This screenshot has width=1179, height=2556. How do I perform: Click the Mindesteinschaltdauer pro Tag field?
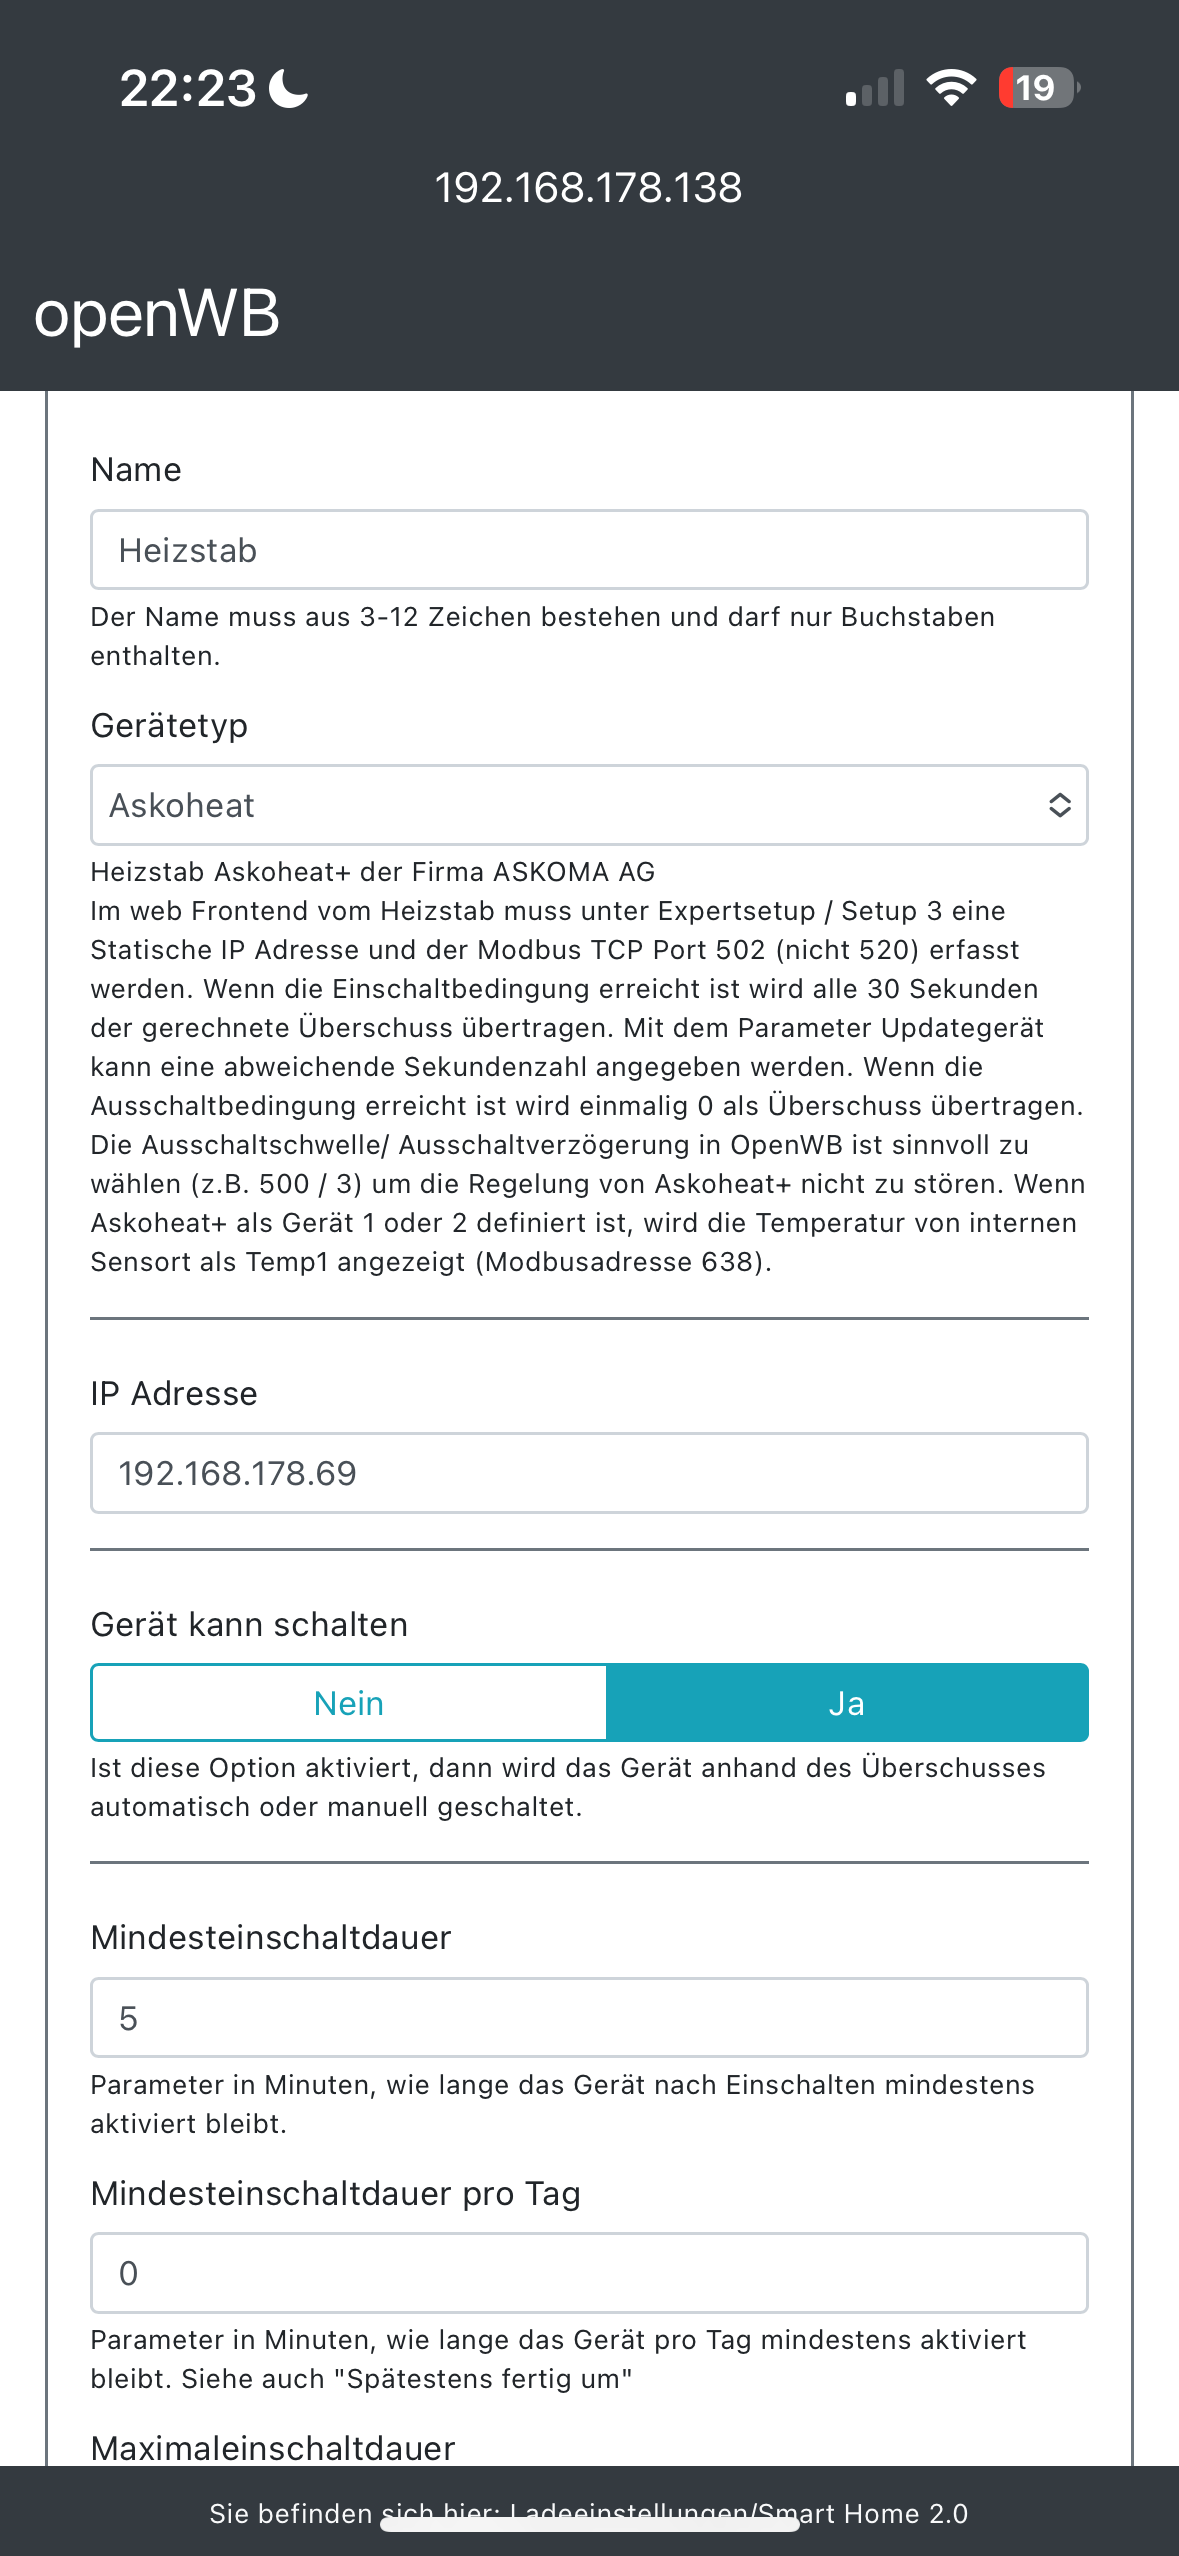(589, 2273)
